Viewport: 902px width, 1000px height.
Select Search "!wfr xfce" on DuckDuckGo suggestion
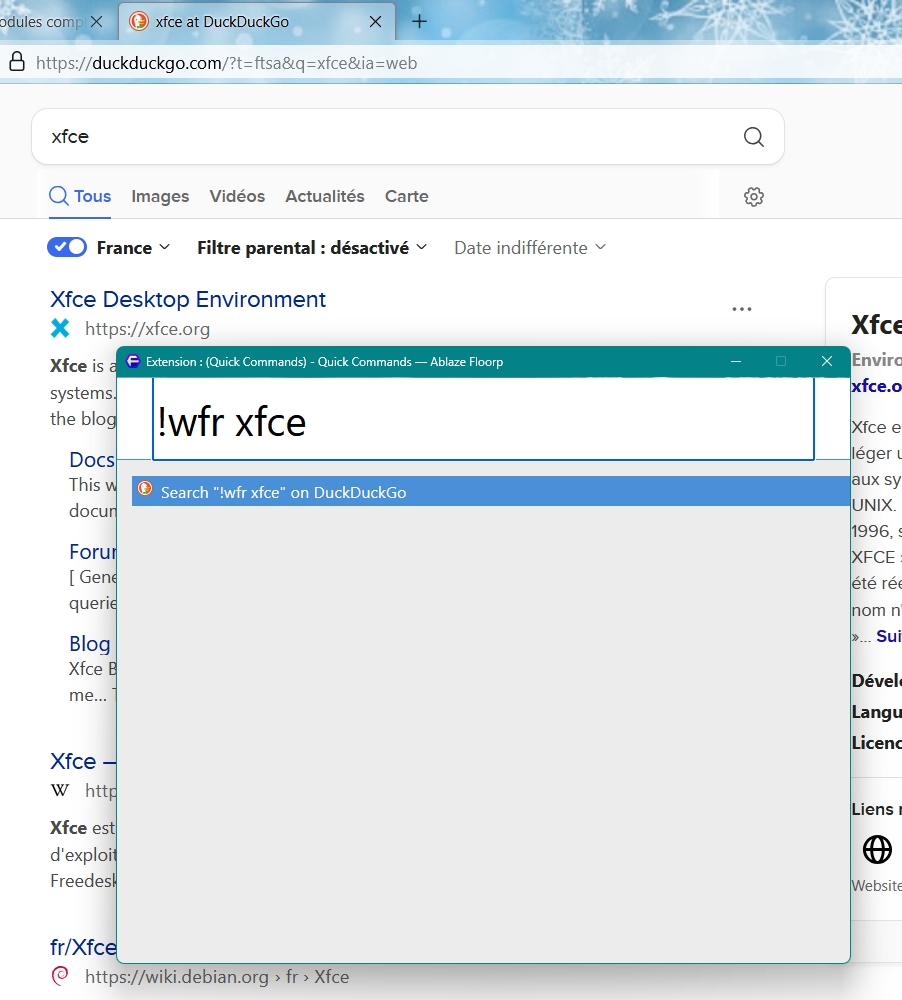tap(284, 492)
